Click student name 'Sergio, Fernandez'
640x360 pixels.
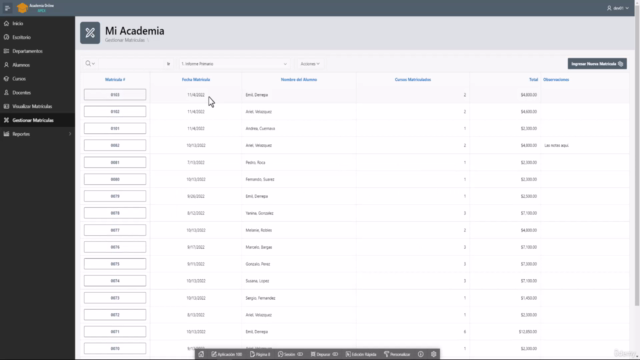[x=260, y=298]
